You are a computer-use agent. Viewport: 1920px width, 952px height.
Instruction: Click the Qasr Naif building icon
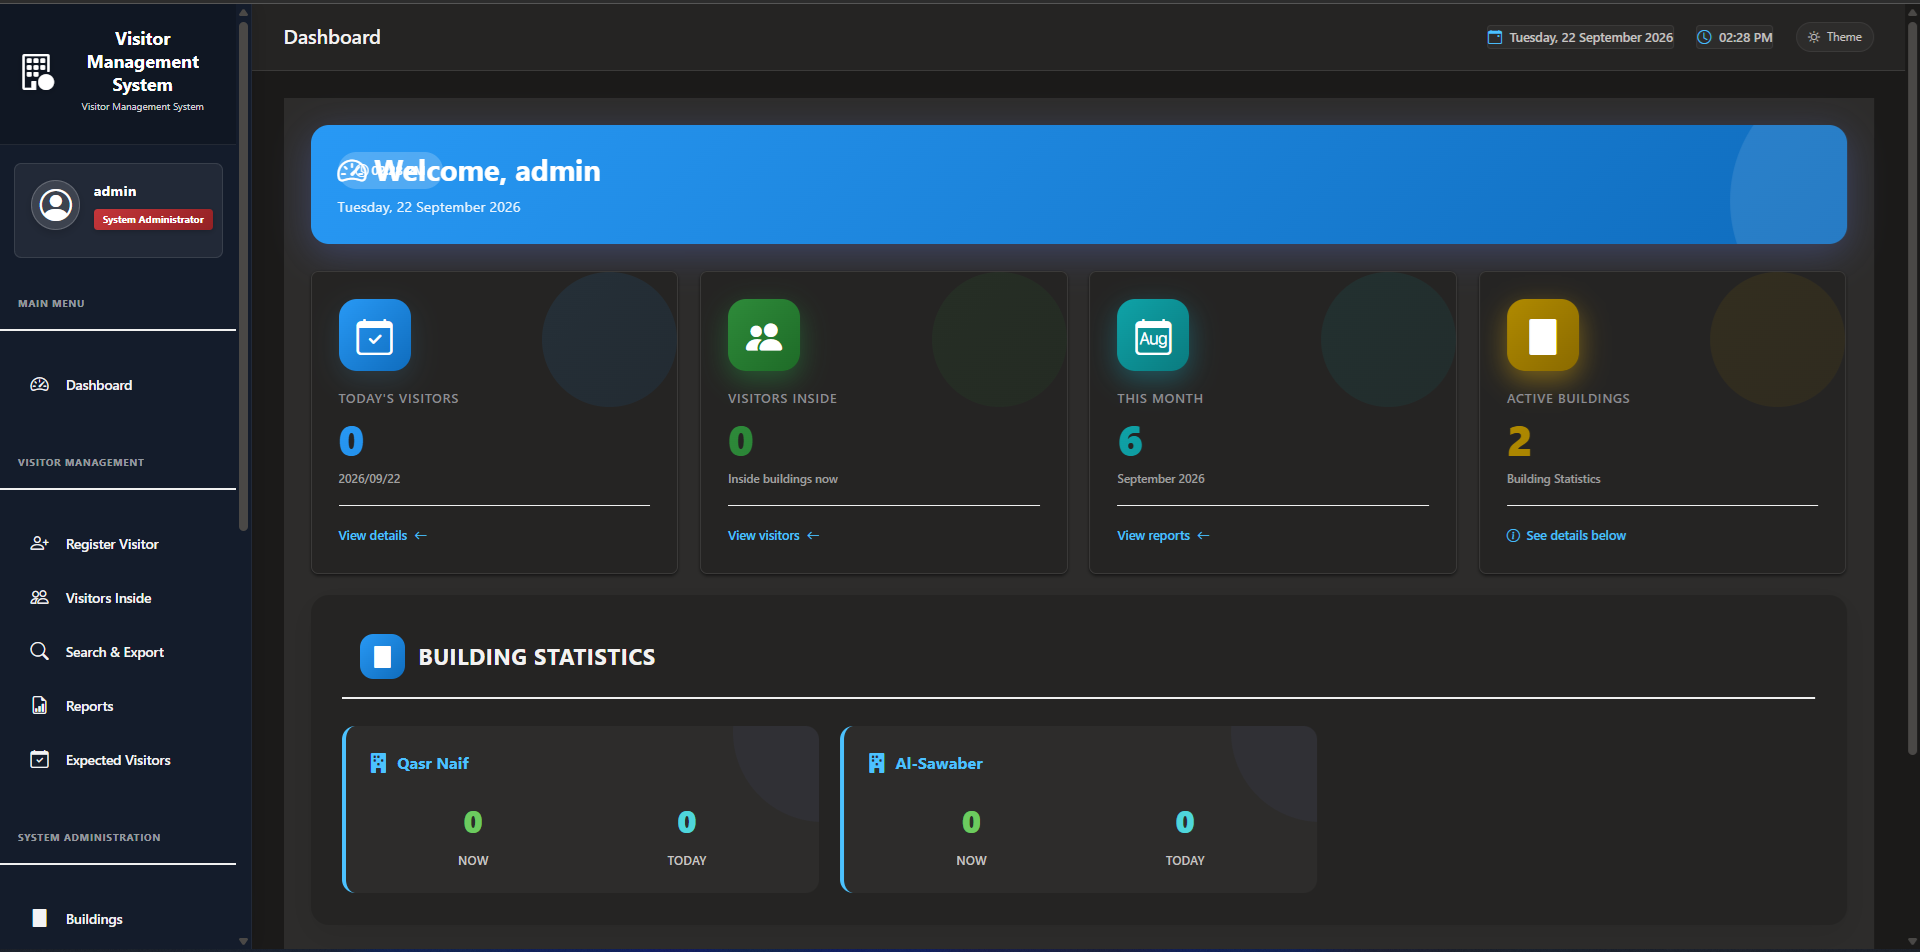378,763
